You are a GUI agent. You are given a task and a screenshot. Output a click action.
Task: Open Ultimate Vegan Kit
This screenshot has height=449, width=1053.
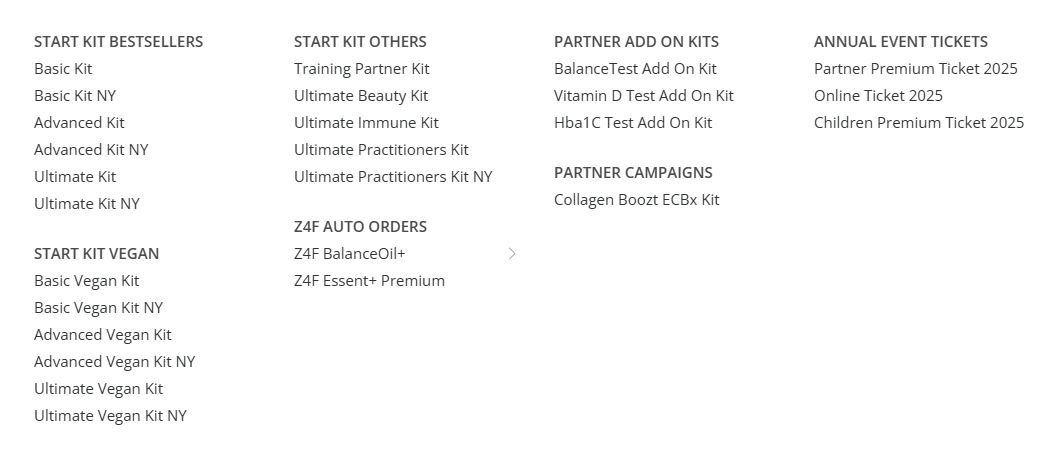[98, 389]
